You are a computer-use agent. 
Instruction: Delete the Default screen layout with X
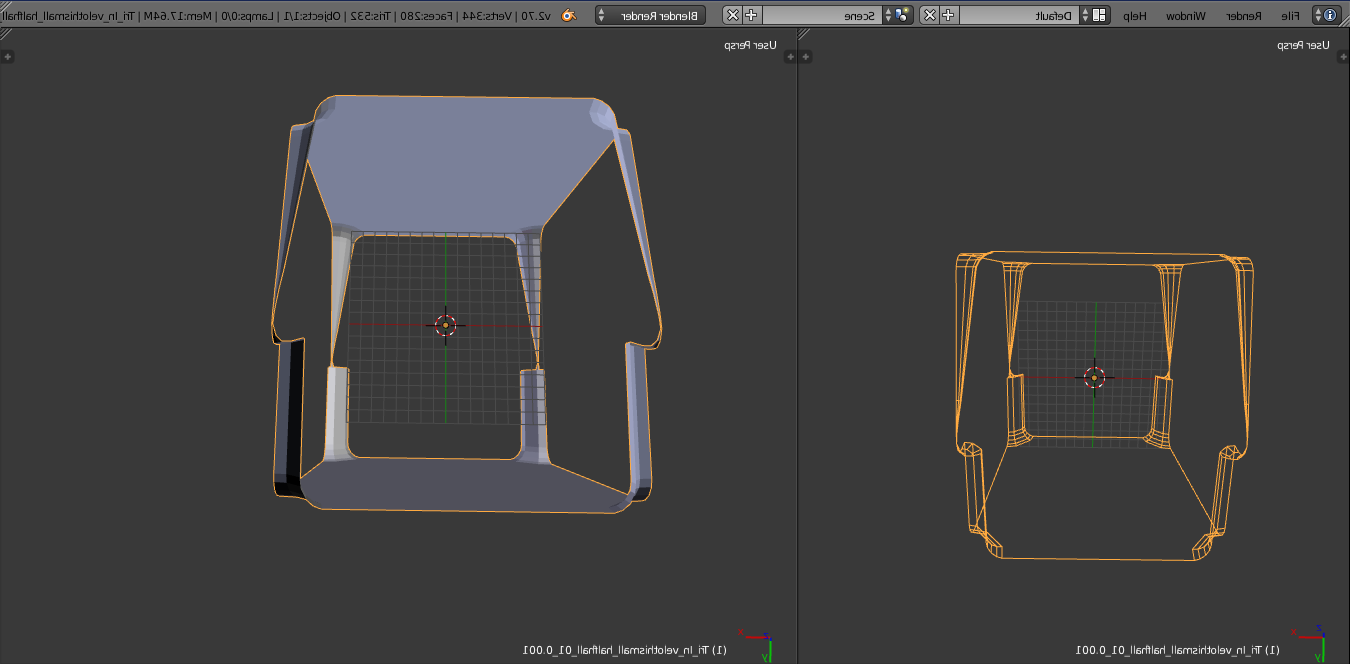coord(929,15)
